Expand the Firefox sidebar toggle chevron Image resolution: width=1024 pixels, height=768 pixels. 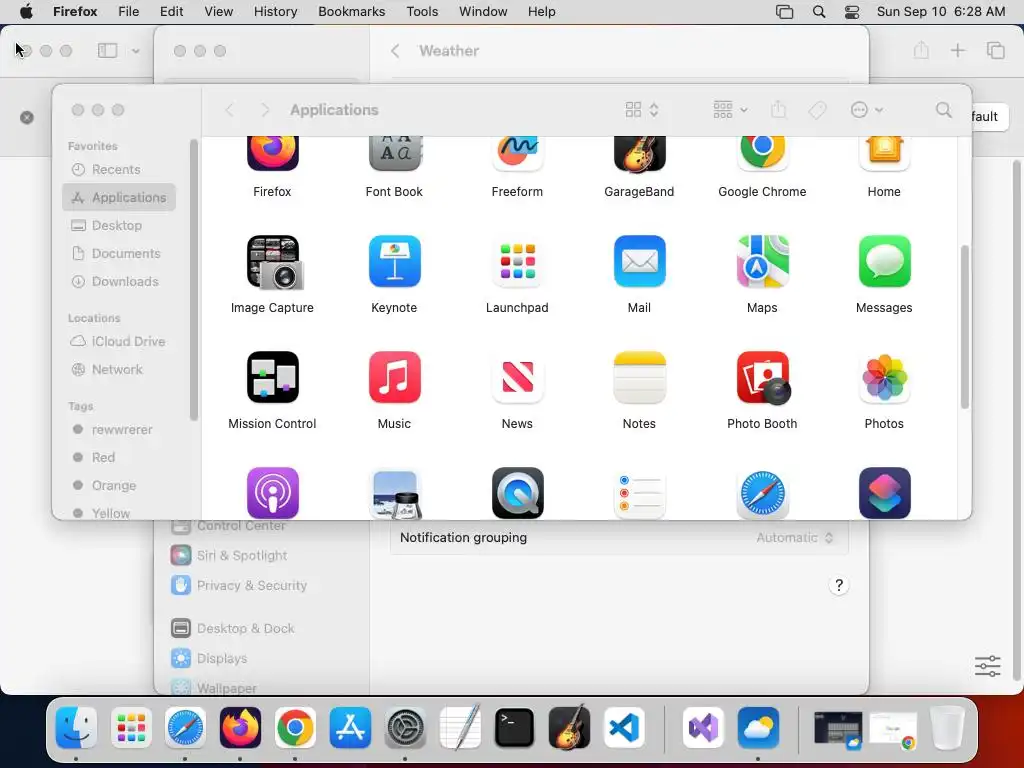135,50
